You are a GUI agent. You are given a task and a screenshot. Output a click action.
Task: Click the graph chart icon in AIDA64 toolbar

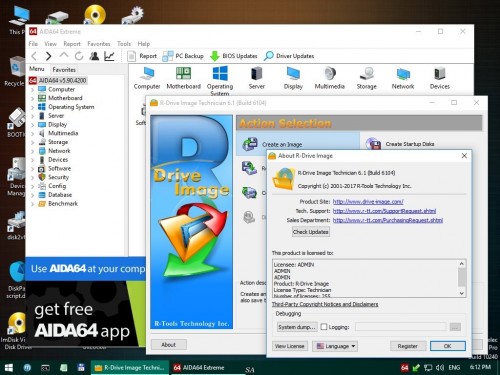coord(109,56)
